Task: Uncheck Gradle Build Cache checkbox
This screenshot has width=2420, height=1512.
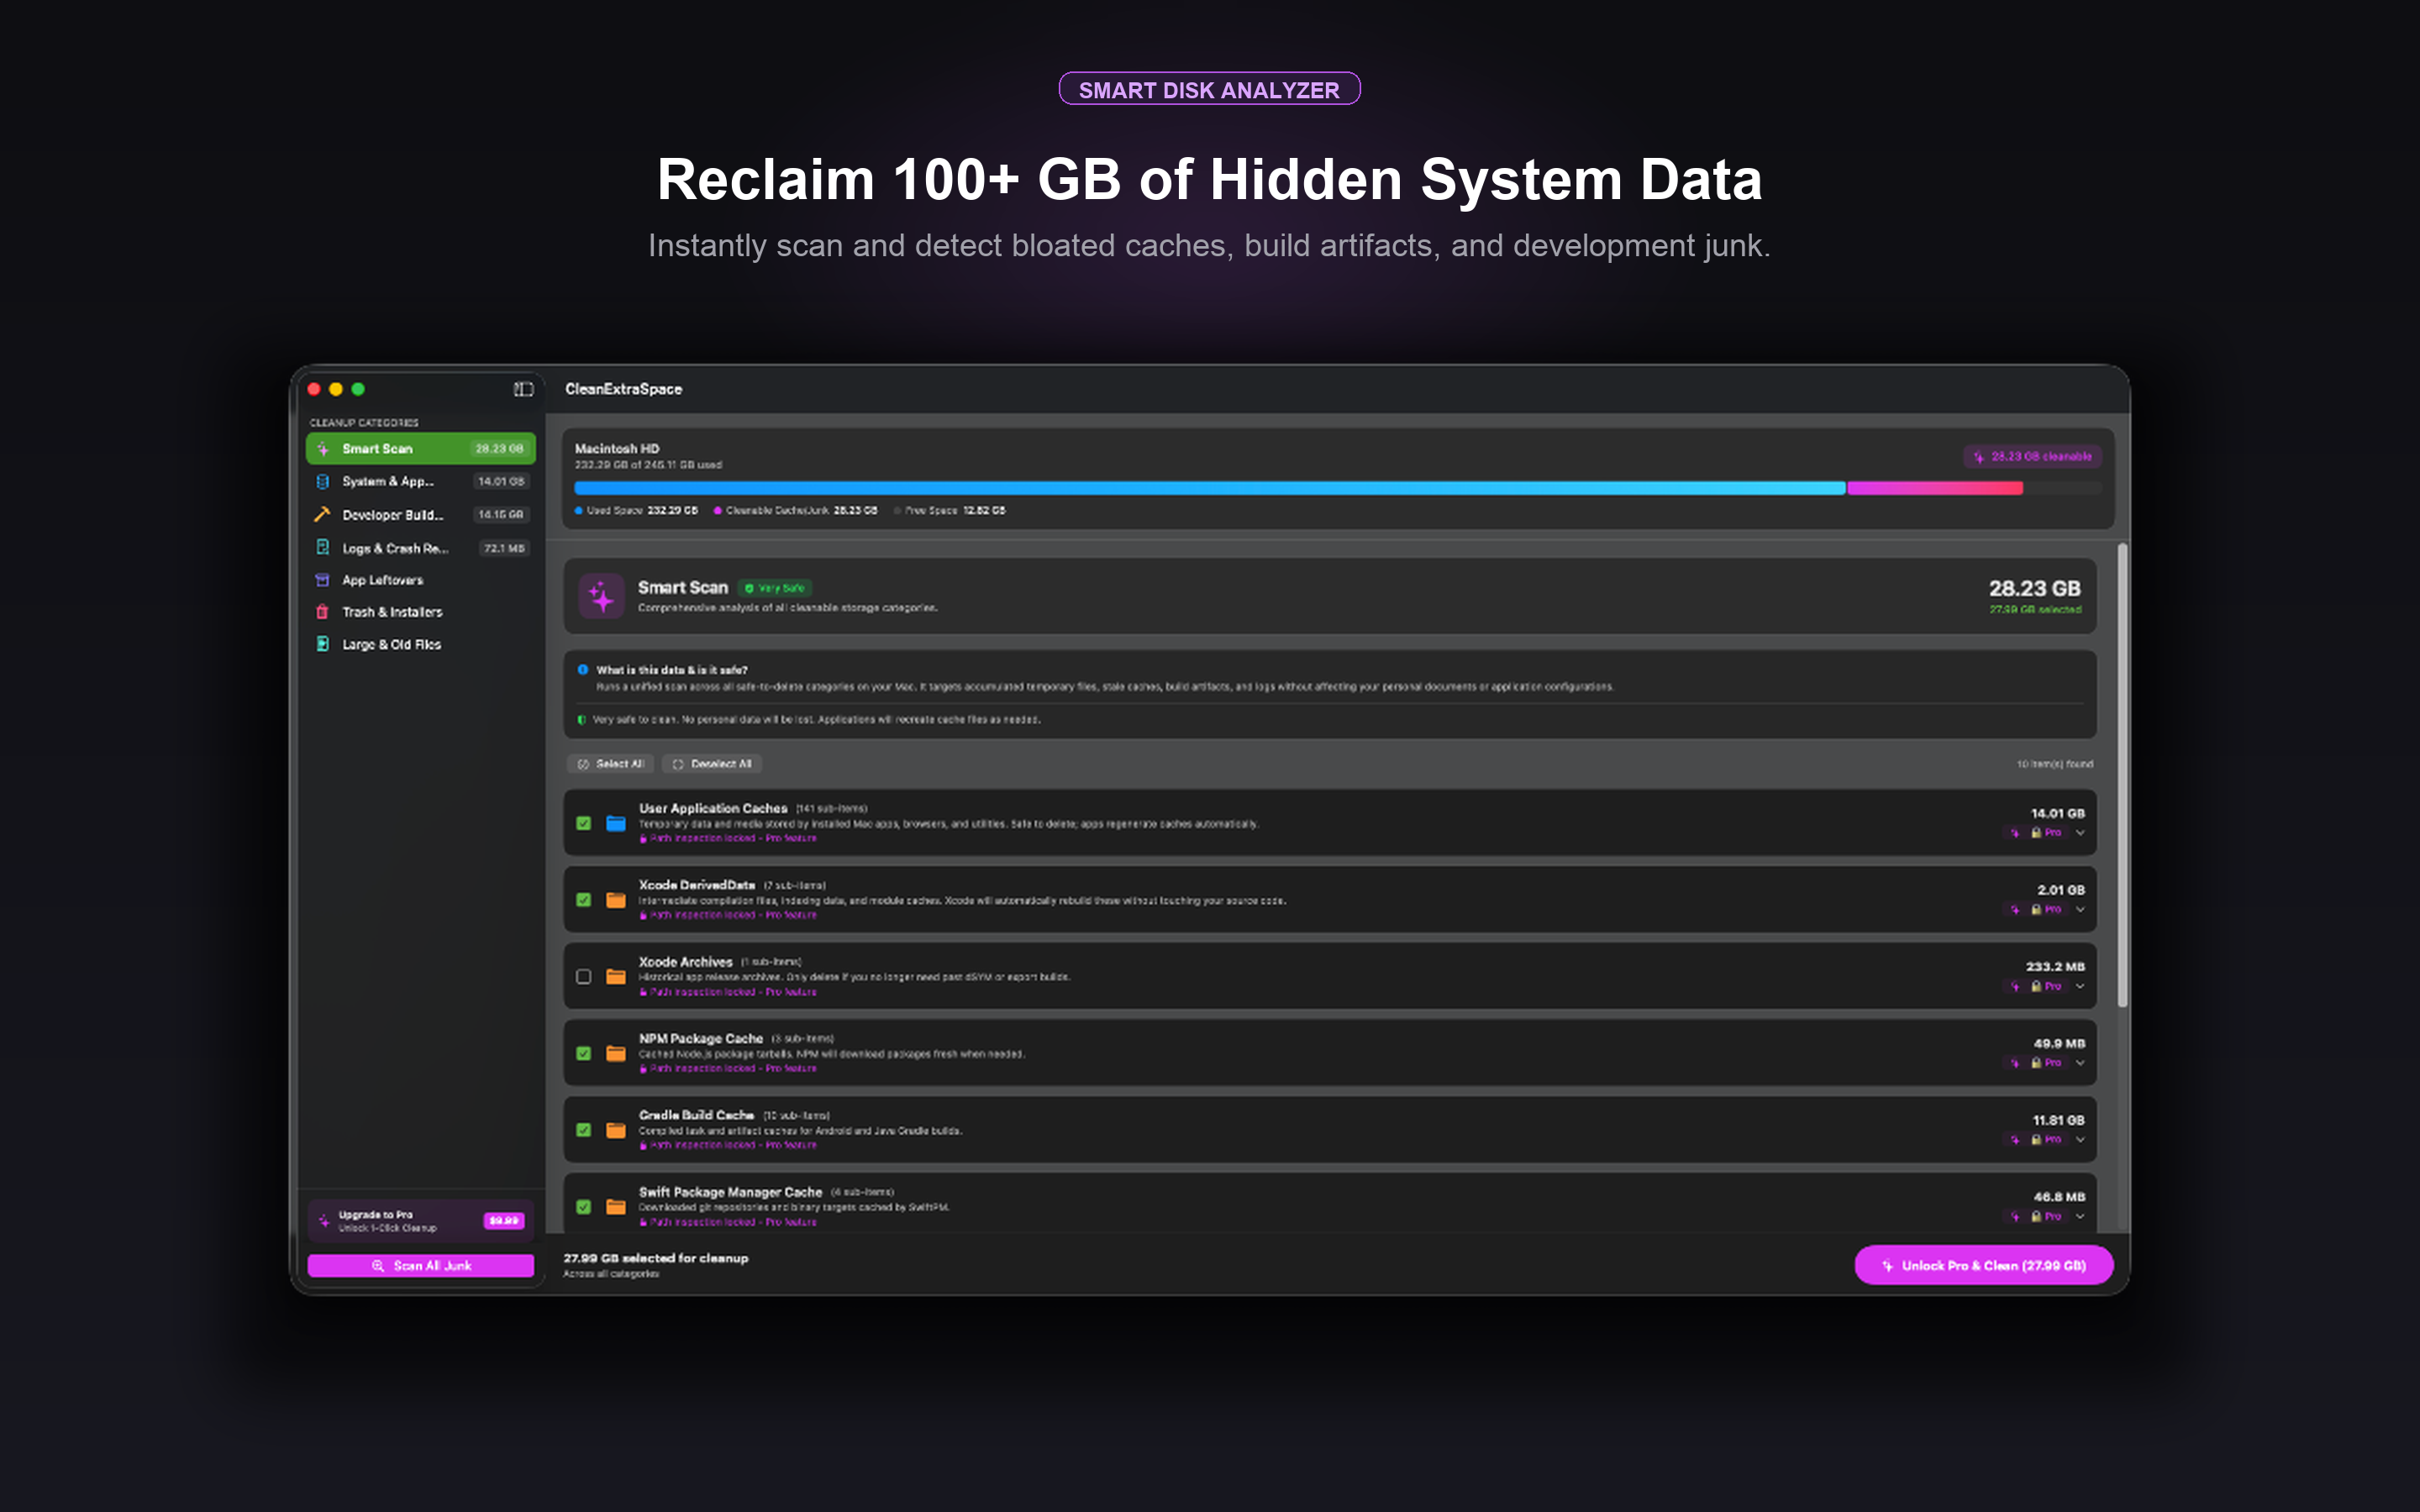Action: pyautogui.click(x=584, y=1130)
